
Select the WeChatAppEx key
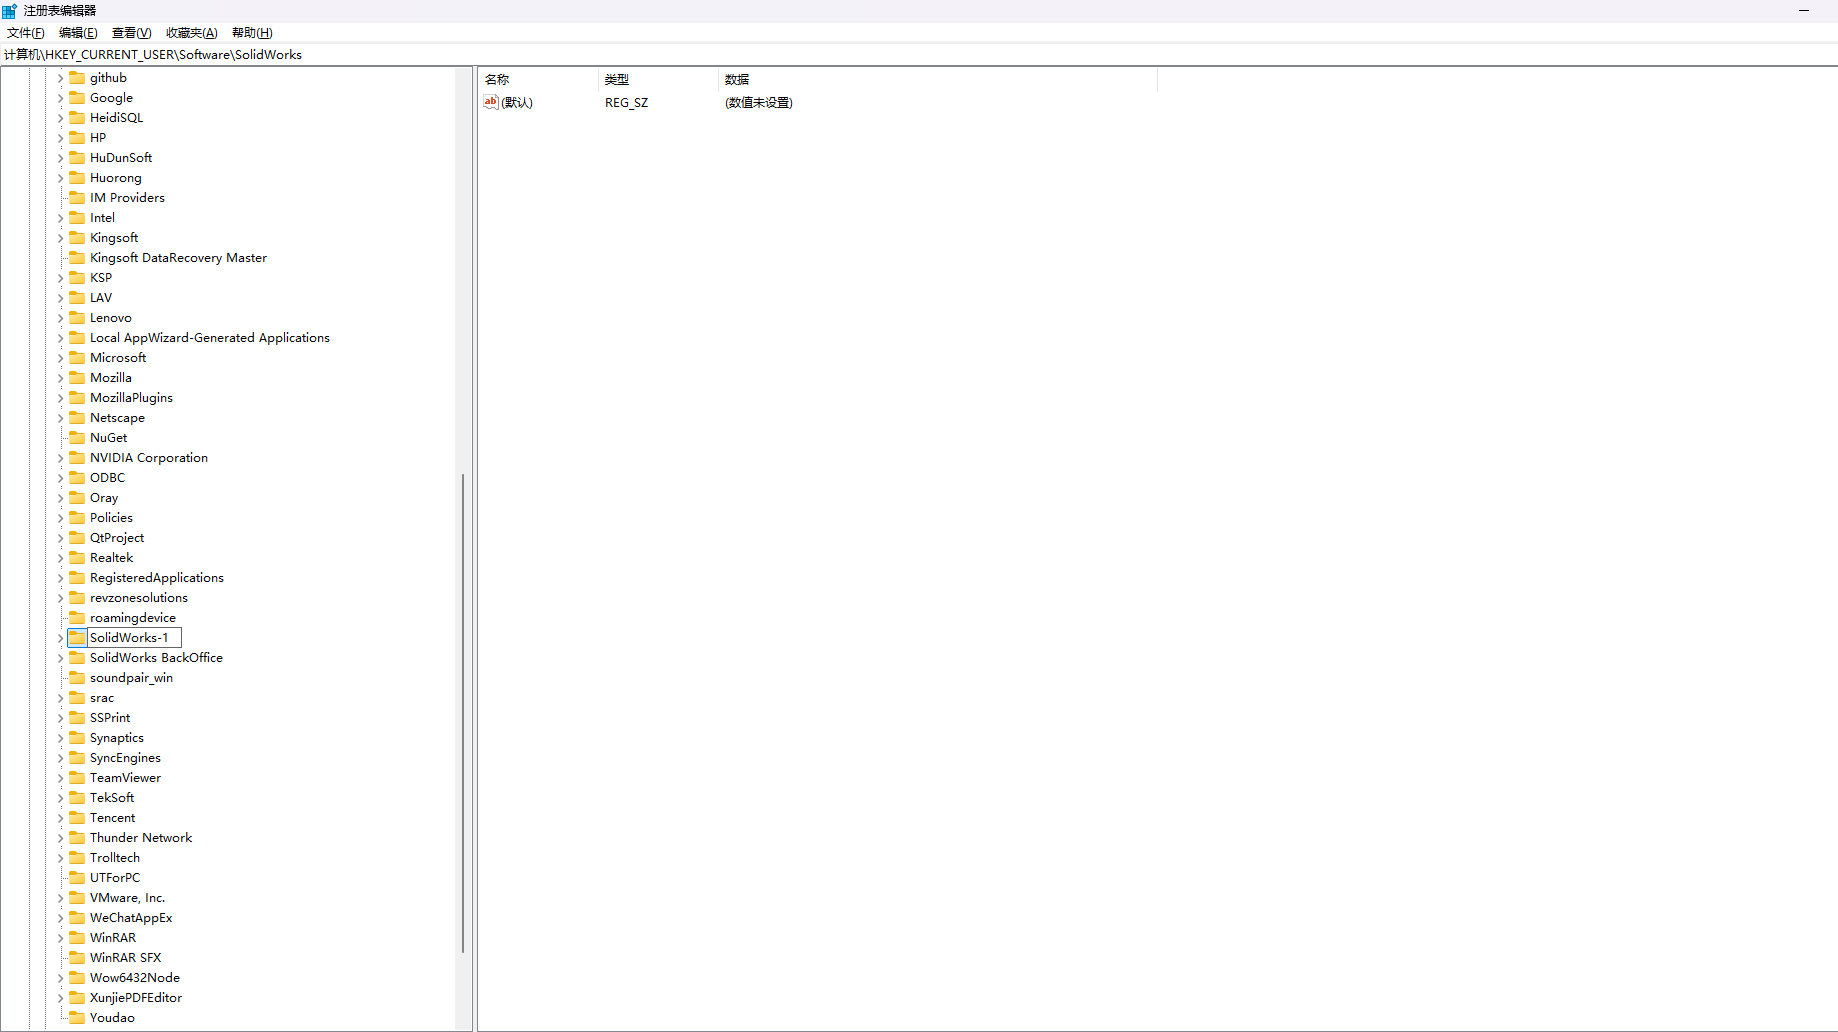pos(131,918)
